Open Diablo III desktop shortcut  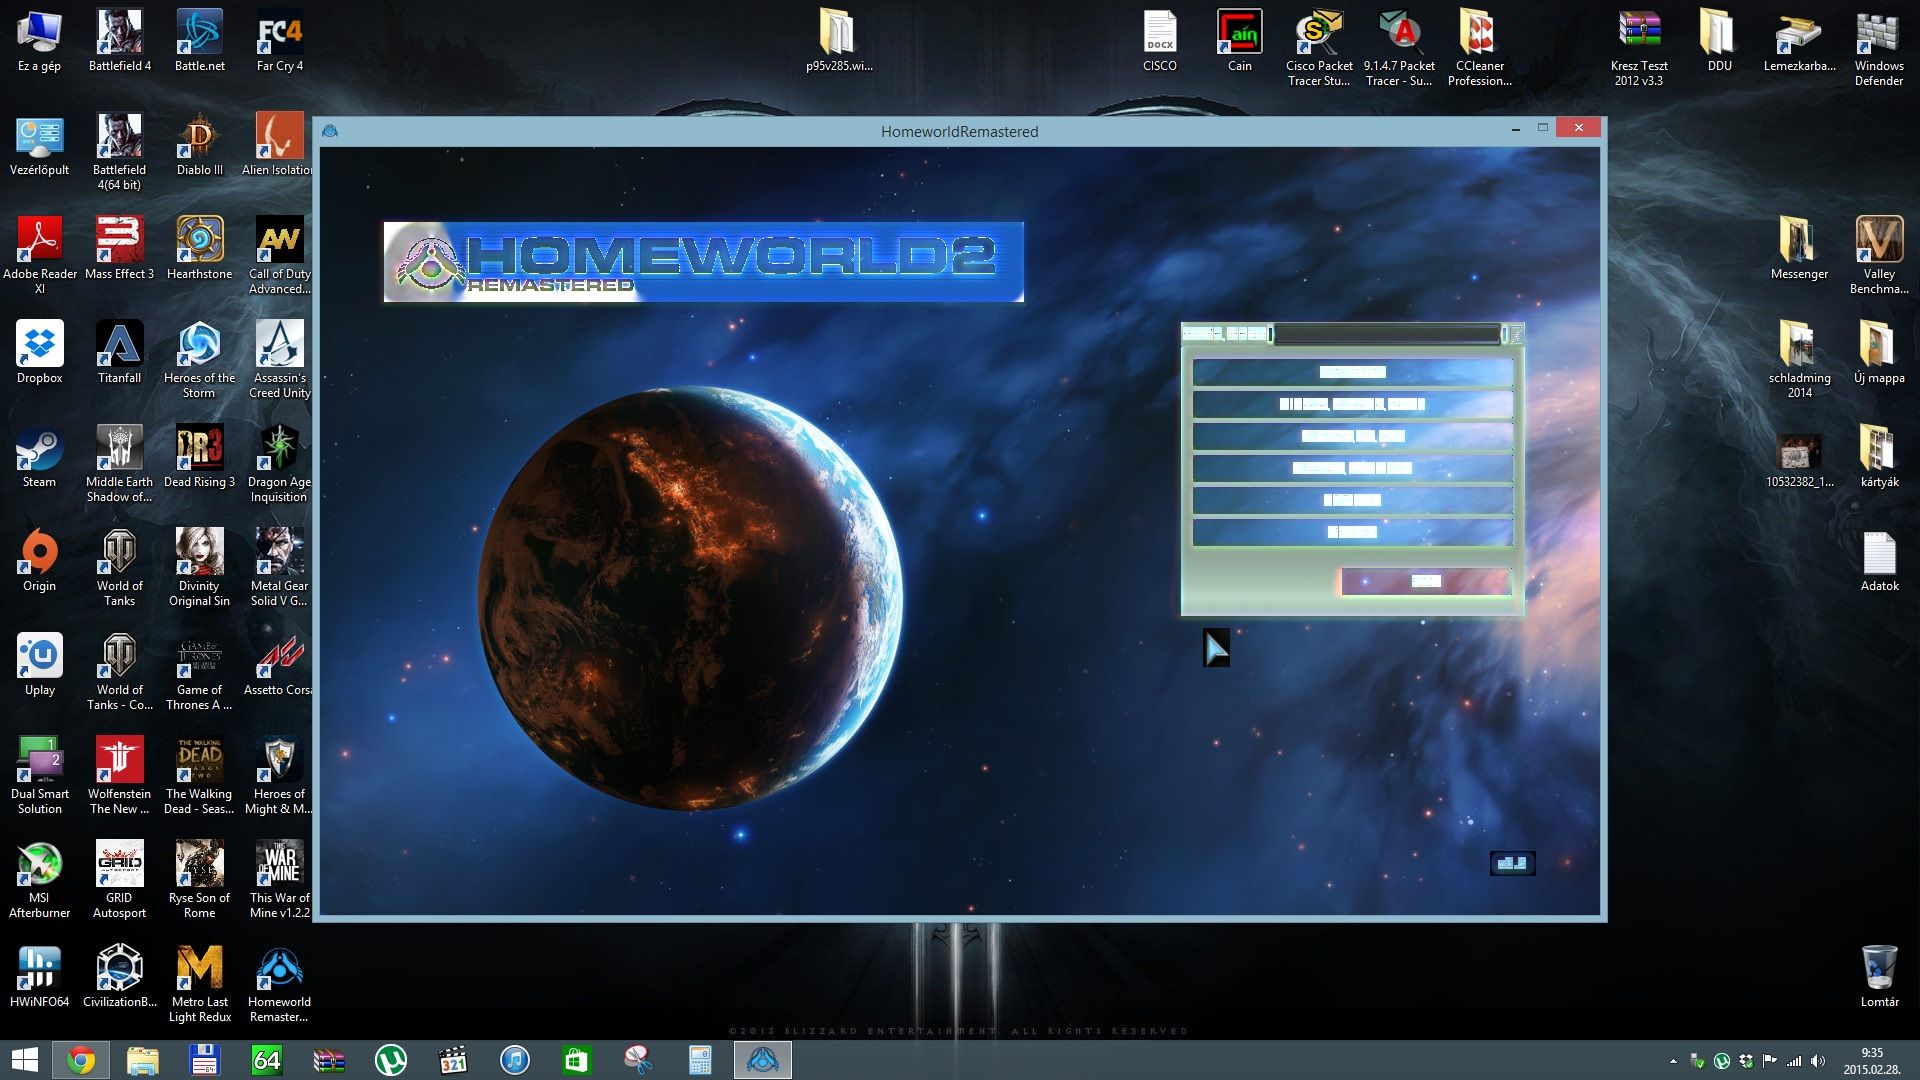(199, 145)
